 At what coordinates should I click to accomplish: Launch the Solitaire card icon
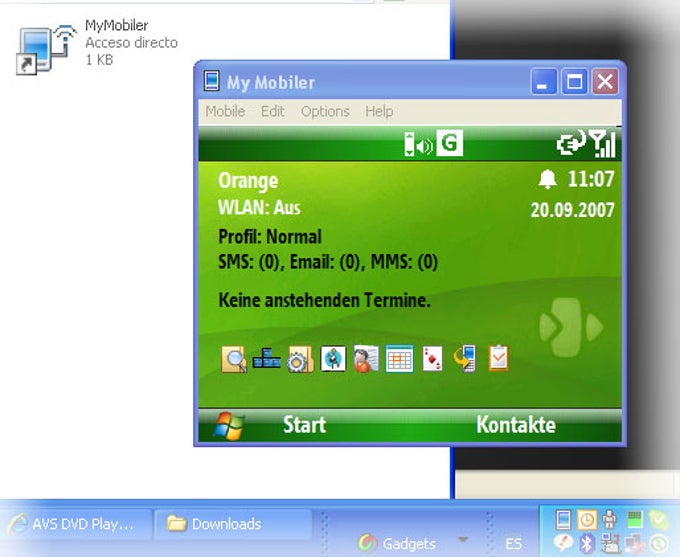[x=432, y=359]
